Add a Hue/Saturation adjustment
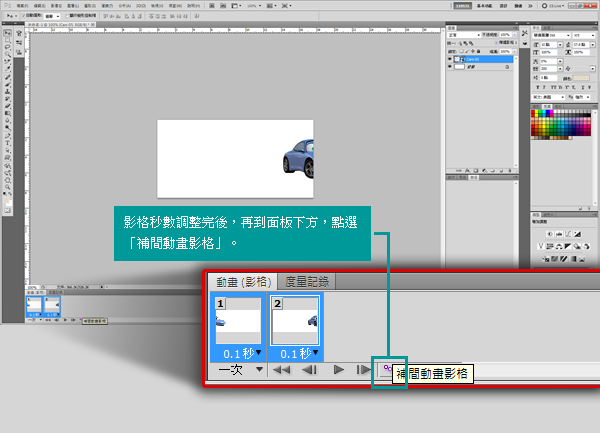The image size is (600, 433). (x=550, y=246)
